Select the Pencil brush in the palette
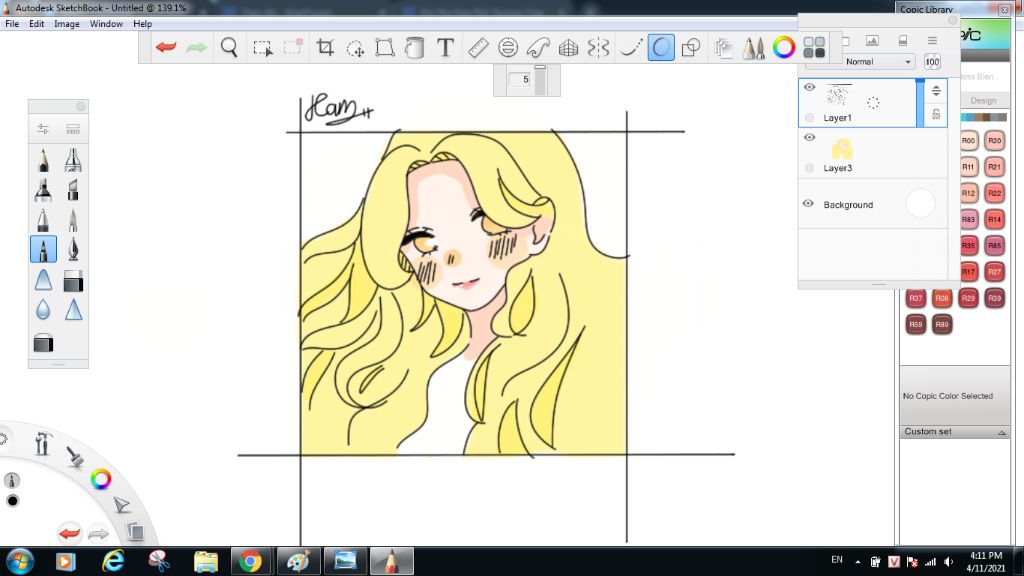The height and width of the screenshot is (576, 1024). click(x=43, y=160)
